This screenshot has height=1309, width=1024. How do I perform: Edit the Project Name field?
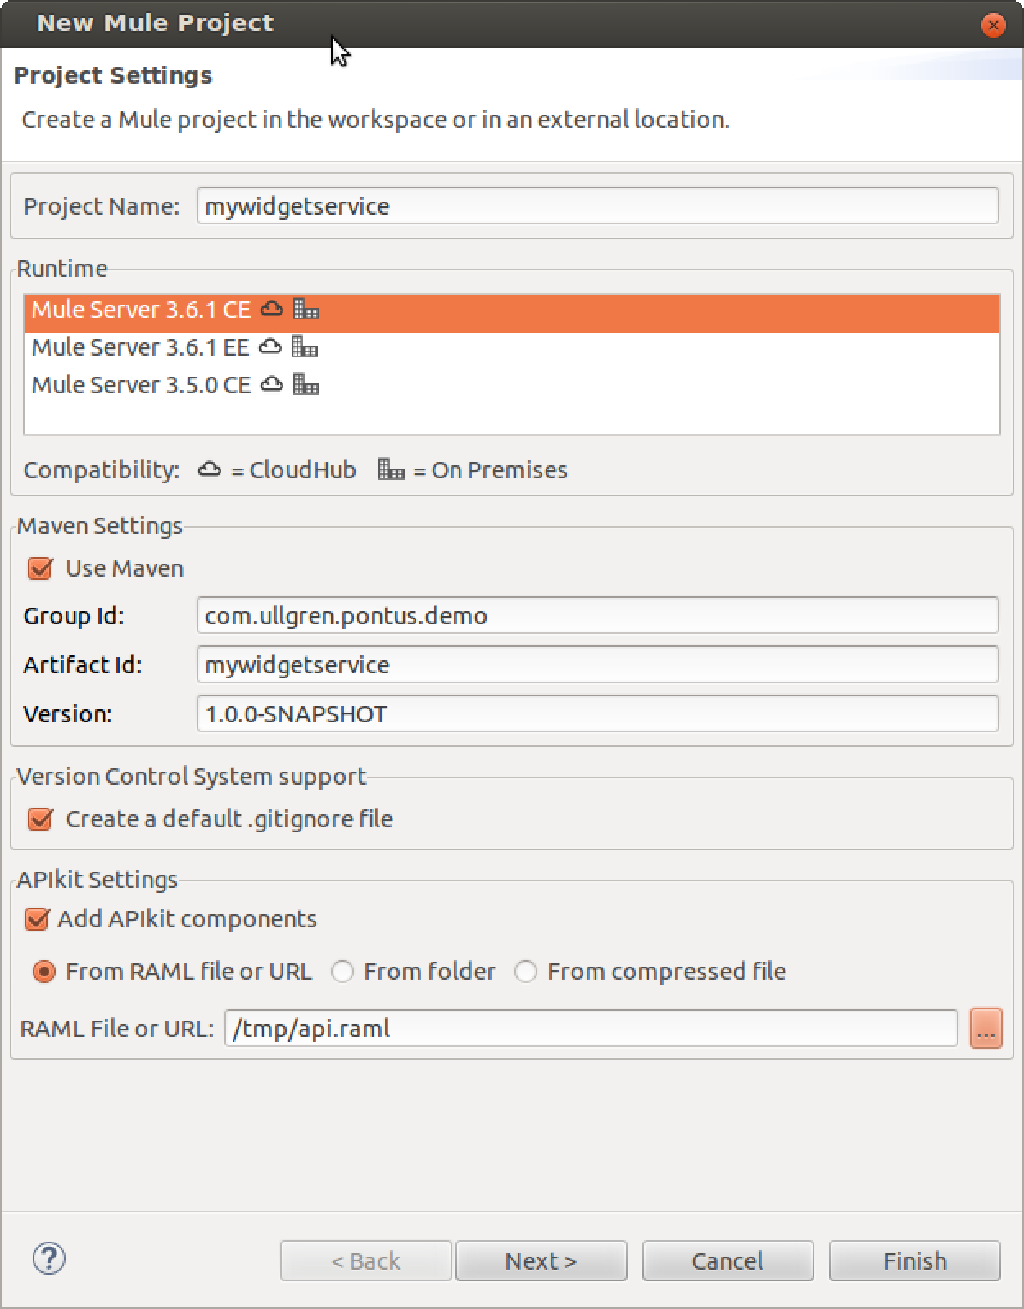(597, 206)
